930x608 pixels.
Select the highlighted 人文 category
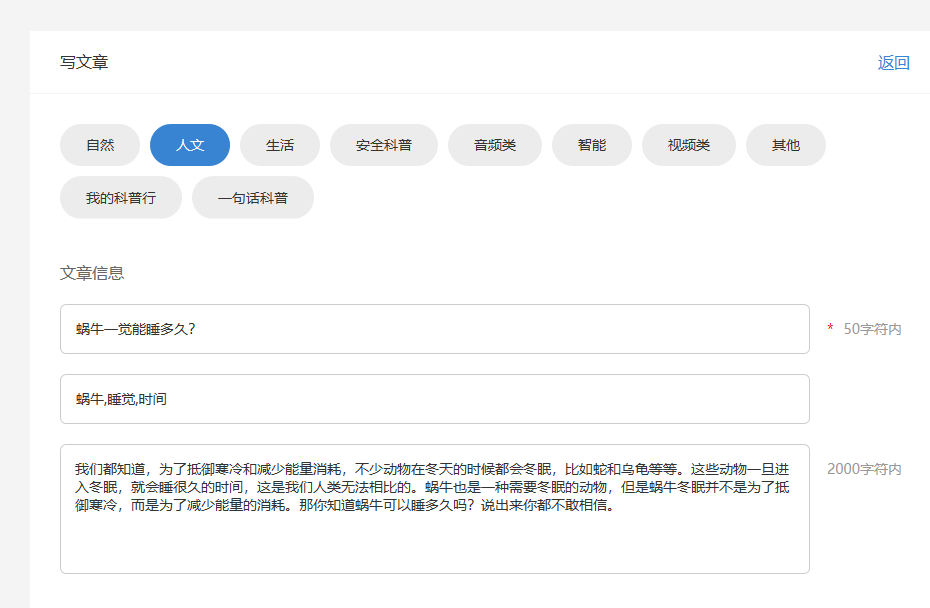coord(190,145)
